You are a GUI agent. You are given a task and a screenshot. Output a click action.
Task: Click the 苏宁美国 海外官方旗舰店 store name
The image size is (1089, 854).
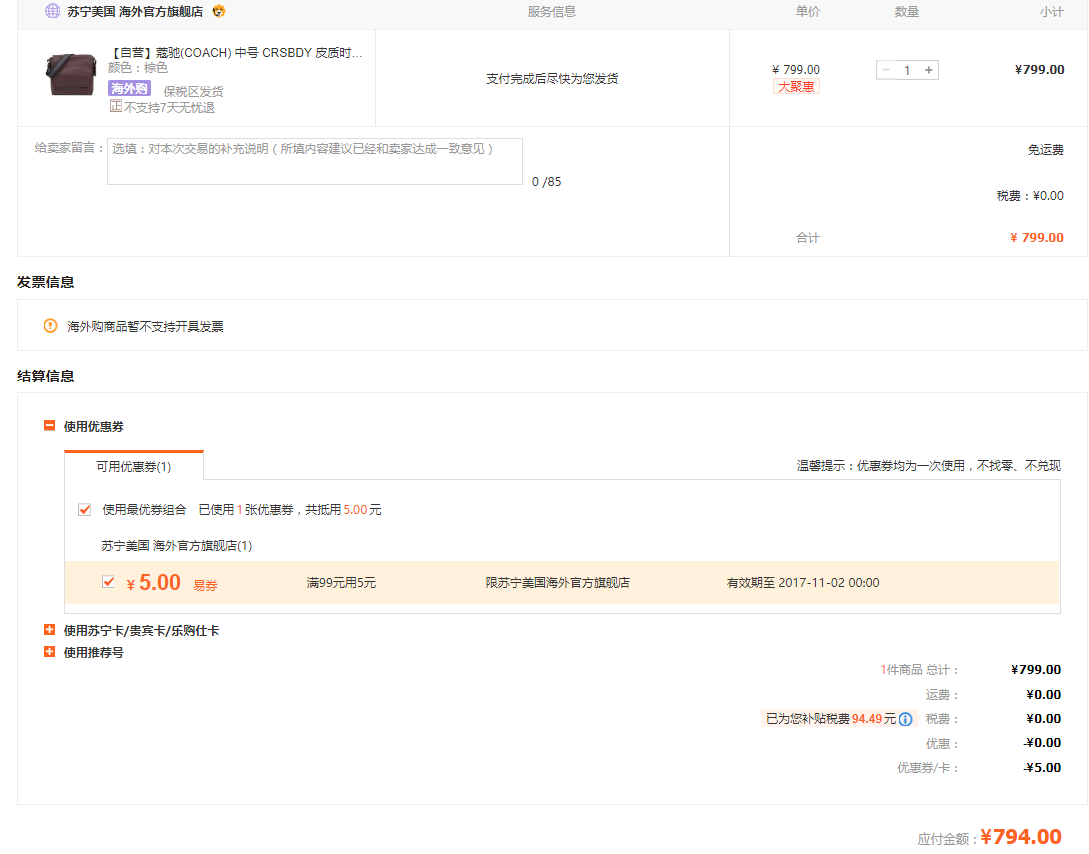coord(135,12)
